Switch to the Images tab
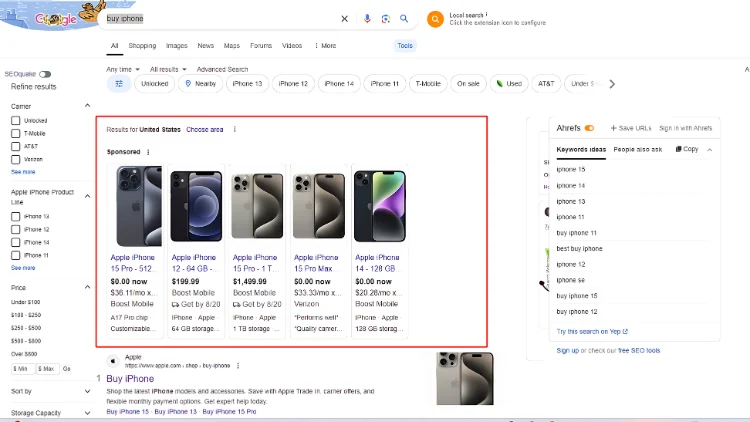This screenshot has height=422, width=750. [x=176, y=45]
